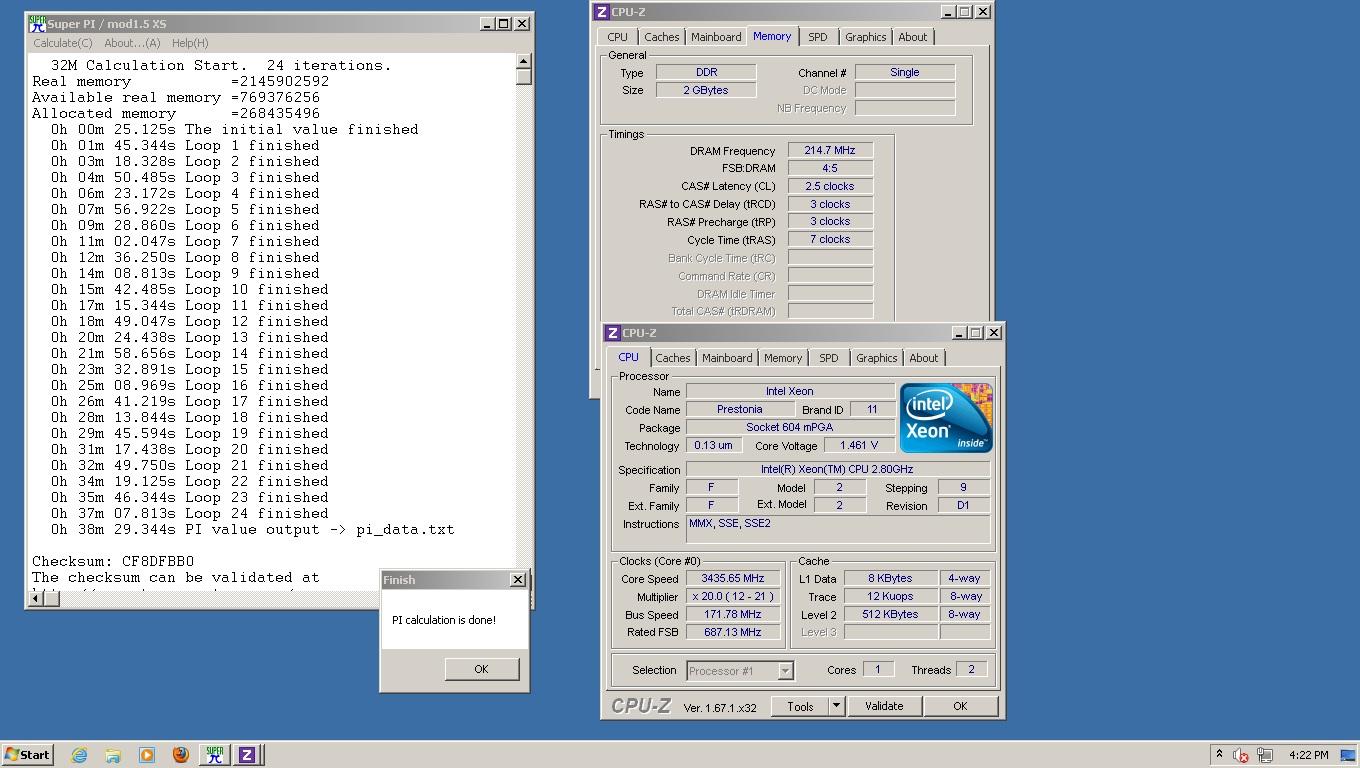Image resolution: width=1360 pixels, height=768 pixels.
Task: Click the DRAM Frequency value 214.7 MHz
Action: pos(830,150)
